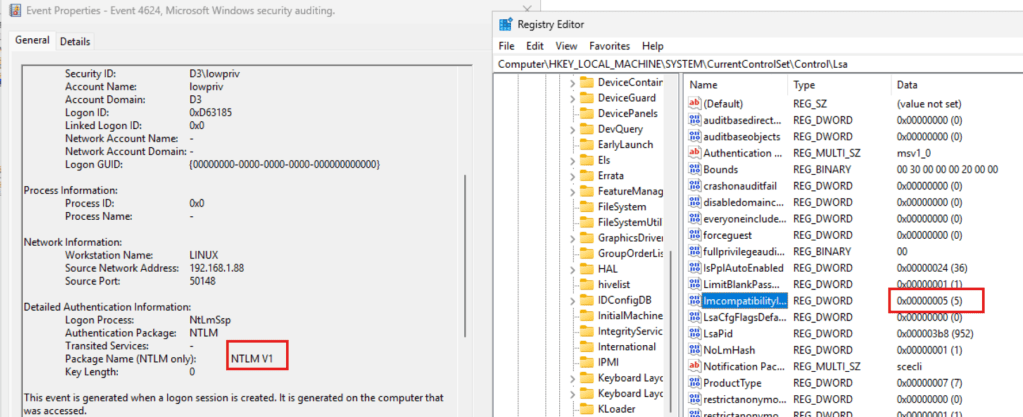Select the Notification Packages multi-string icon
This screenshot has width=1023, height=417.
pos(694,366)
